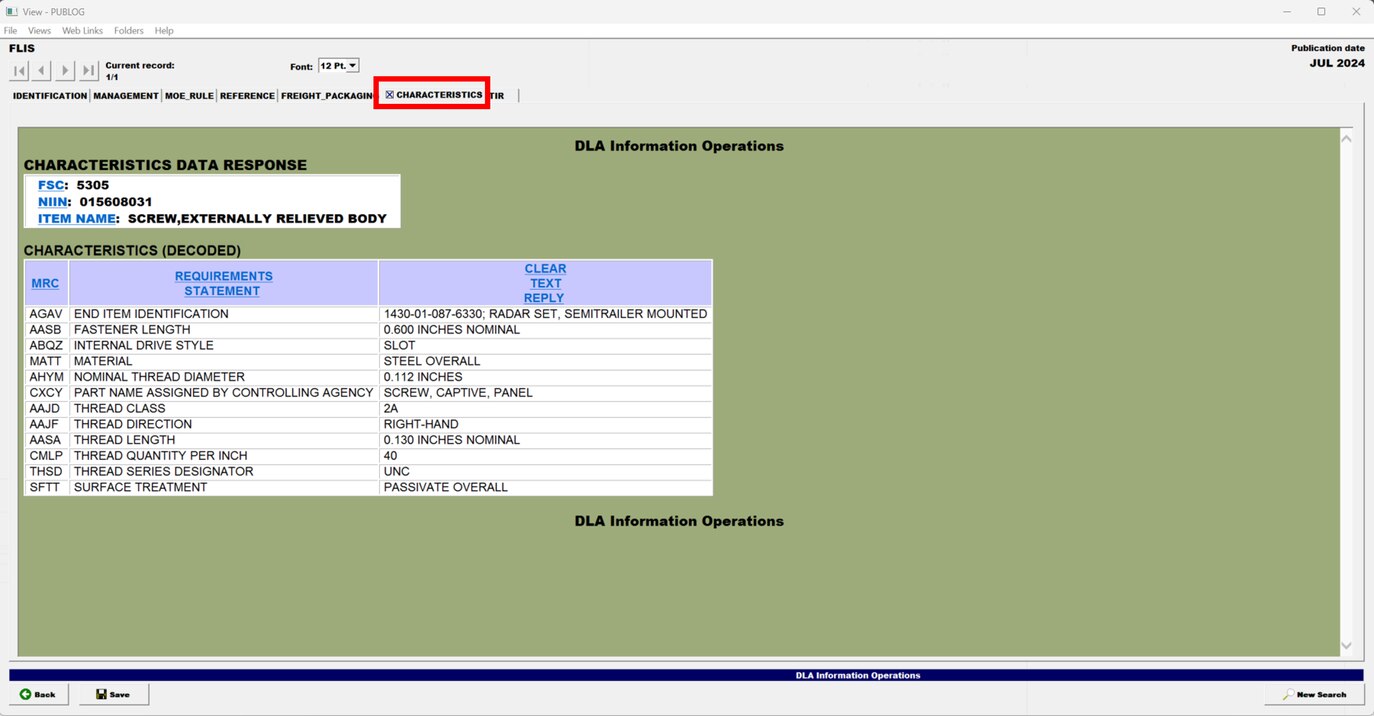
Task: Select the INTERNAL DRIVE STYLE row
Action: pyautogui.click(x=369, y=345)
